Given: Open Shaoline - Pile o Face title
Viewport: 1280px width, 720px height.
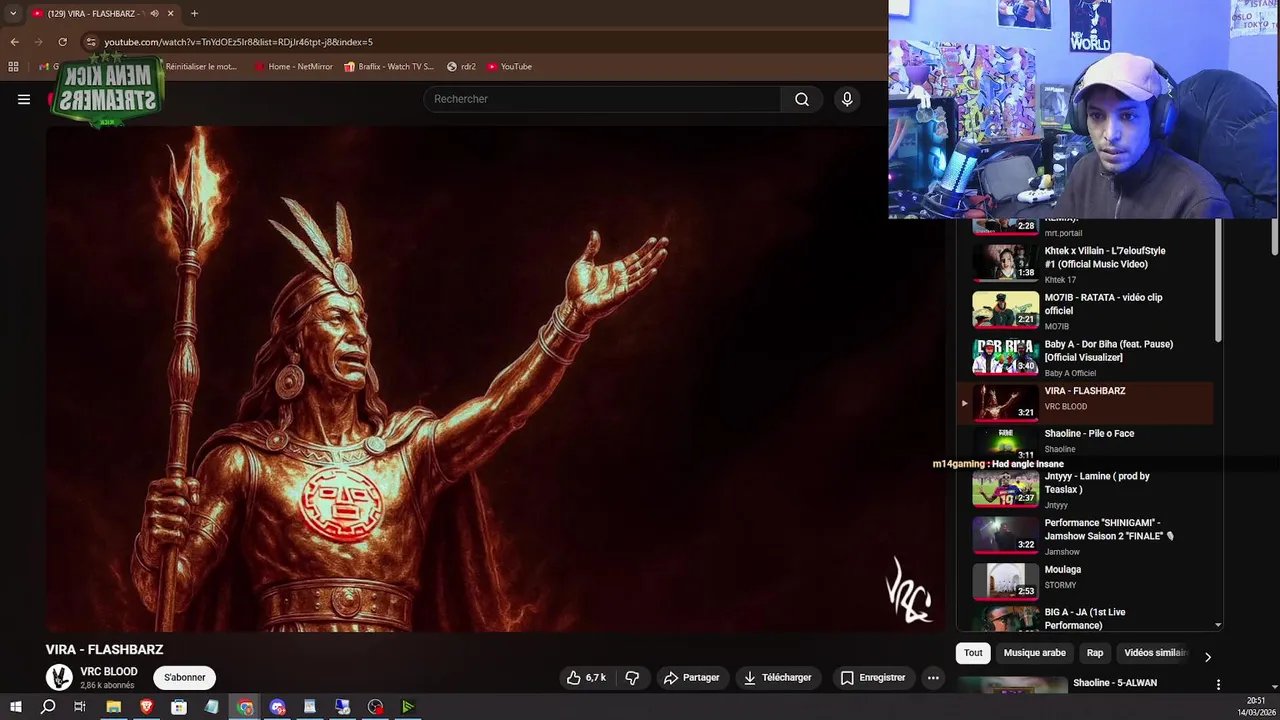Looking at the screenshot, I should tap(1089, 434).
